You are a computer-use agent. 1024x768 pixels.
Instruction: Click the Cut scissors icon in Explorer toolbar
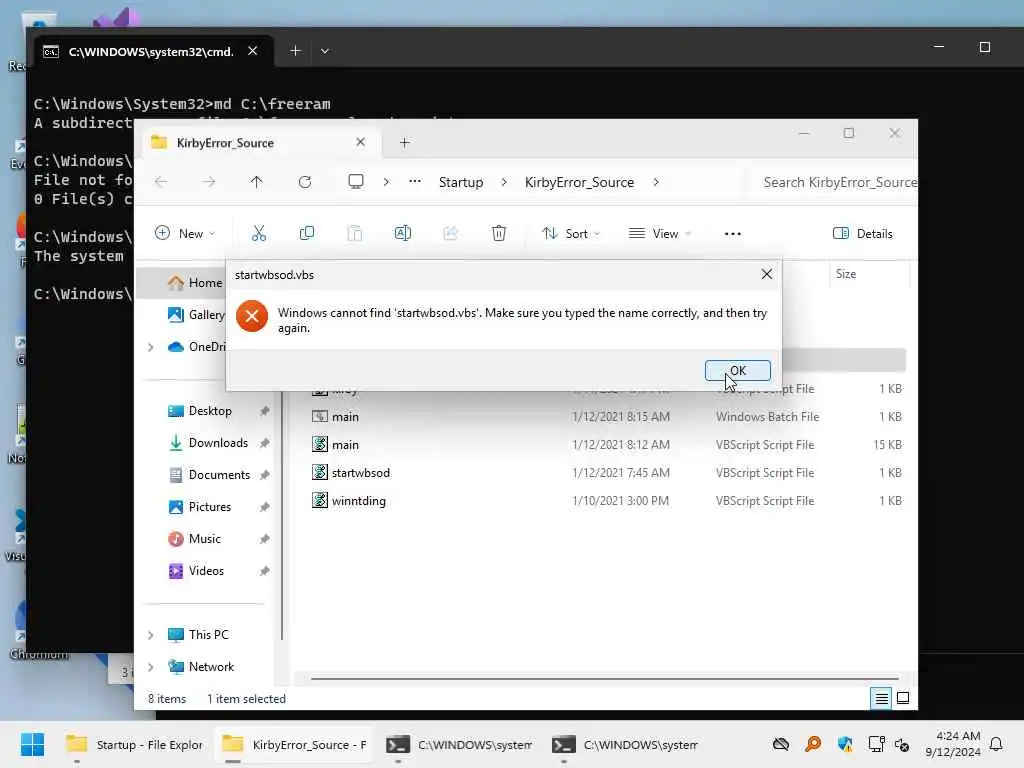(x=259, y=233)
